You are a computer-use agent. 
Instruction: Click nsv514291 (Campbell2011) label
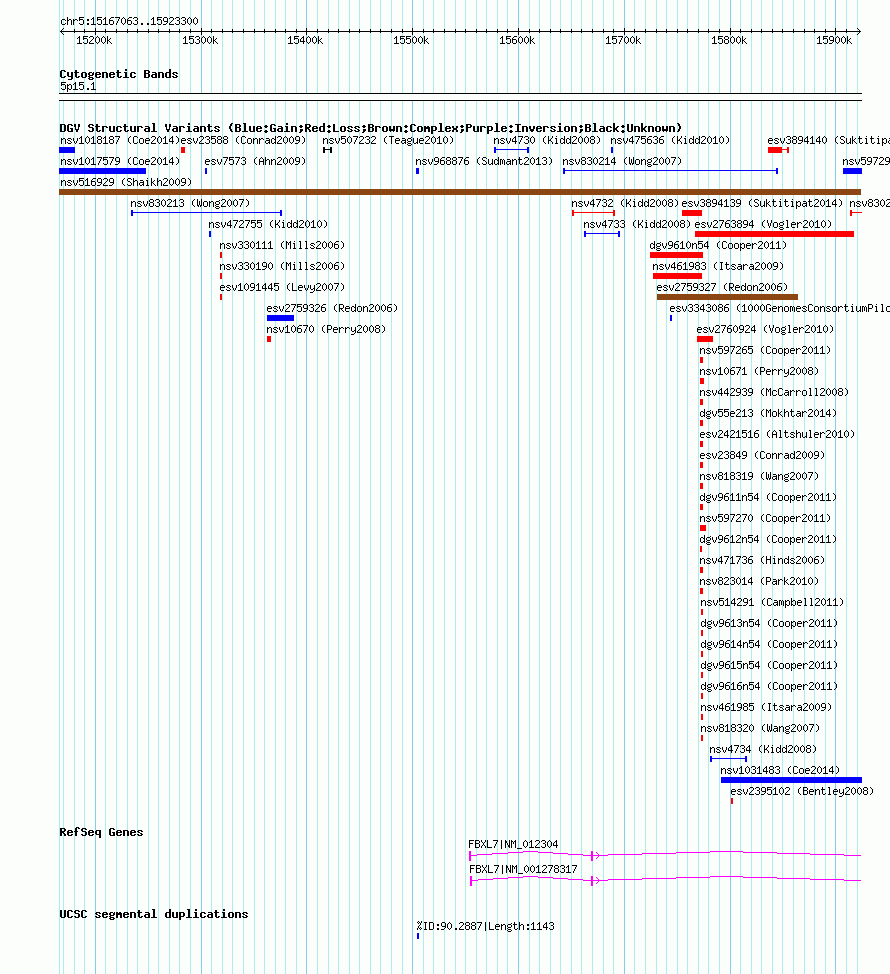(772, 603)
